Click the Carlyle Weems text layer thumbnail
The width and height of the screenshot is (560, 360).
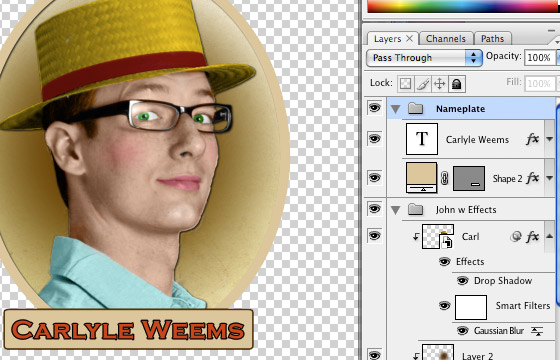[x=422, y=139]
